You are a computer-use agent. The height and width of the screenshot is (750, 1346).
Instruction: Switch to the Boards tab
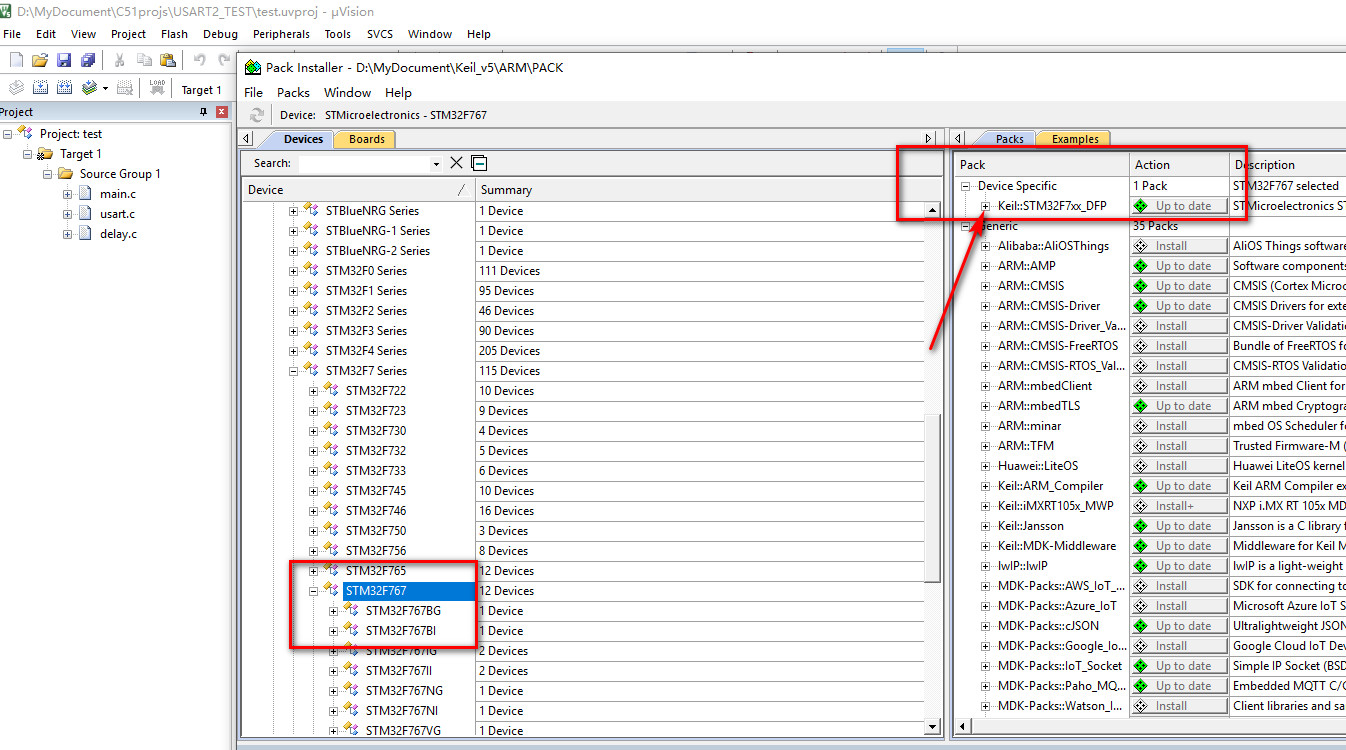tap(366, 139)
